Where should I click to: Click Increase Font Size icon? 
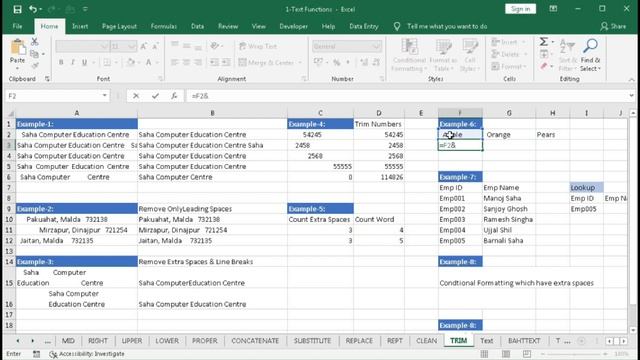144,47
